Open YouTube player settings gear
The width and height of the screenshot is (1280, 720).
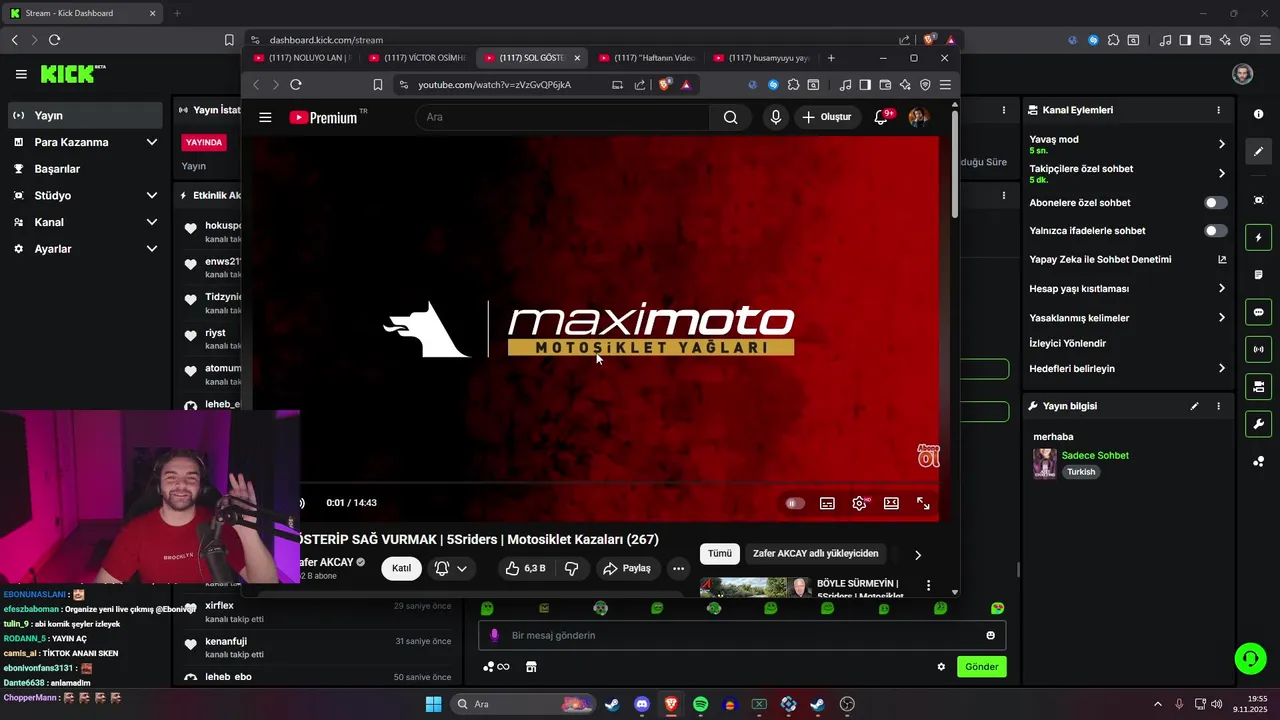coord(859,503)
